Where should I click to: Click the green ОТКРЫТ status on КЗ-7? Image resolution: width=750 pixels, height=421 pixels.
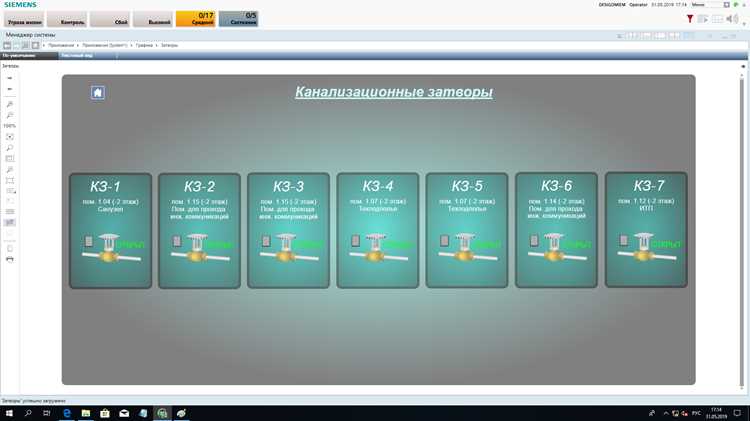coord(666,244)
